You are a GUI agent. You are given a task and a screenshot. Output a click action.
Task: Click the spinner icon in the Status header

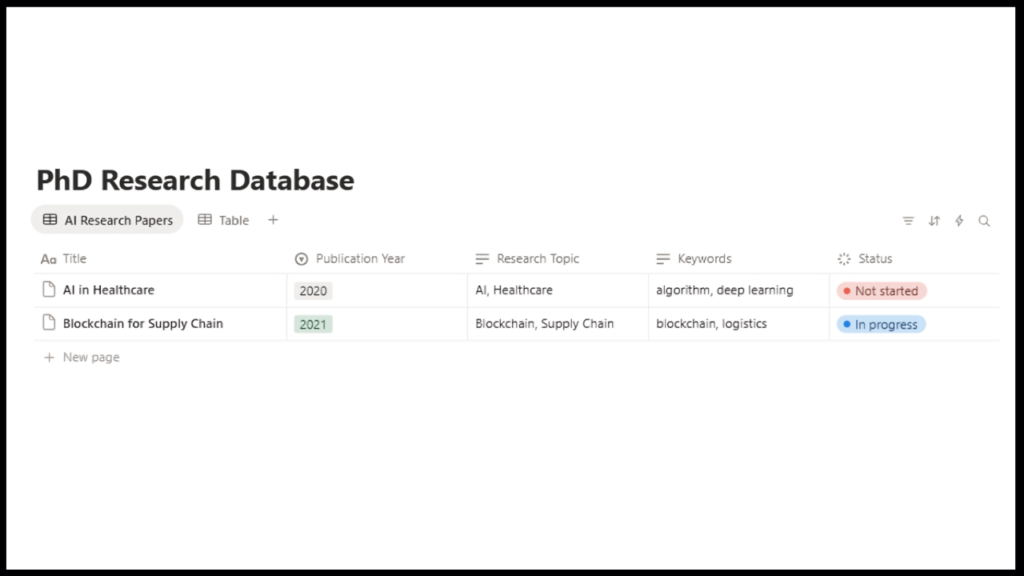coord(843,258)
